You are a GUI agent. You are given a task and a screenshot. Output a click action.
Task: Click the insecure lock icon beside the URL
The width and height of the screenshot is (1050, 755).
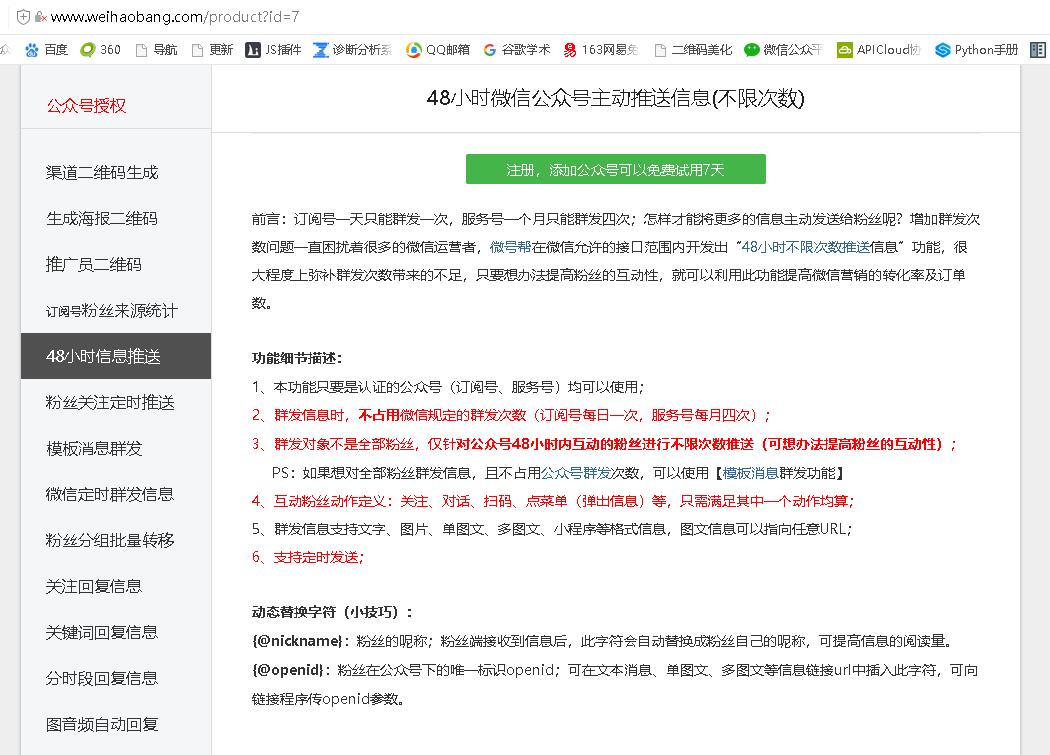pyautogui.click(x=41, y=17)
